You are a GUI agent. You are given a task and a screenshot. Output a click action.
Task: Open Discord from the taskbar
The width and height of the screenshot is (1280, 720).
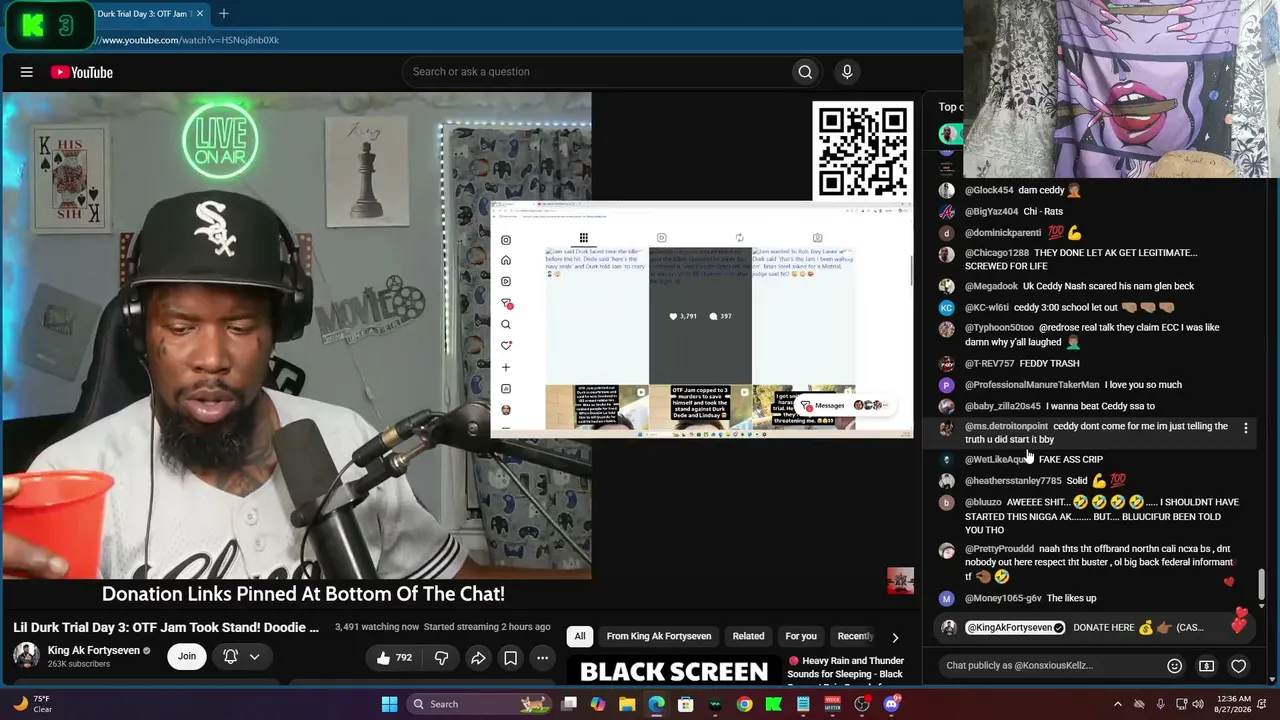(891, 704)
